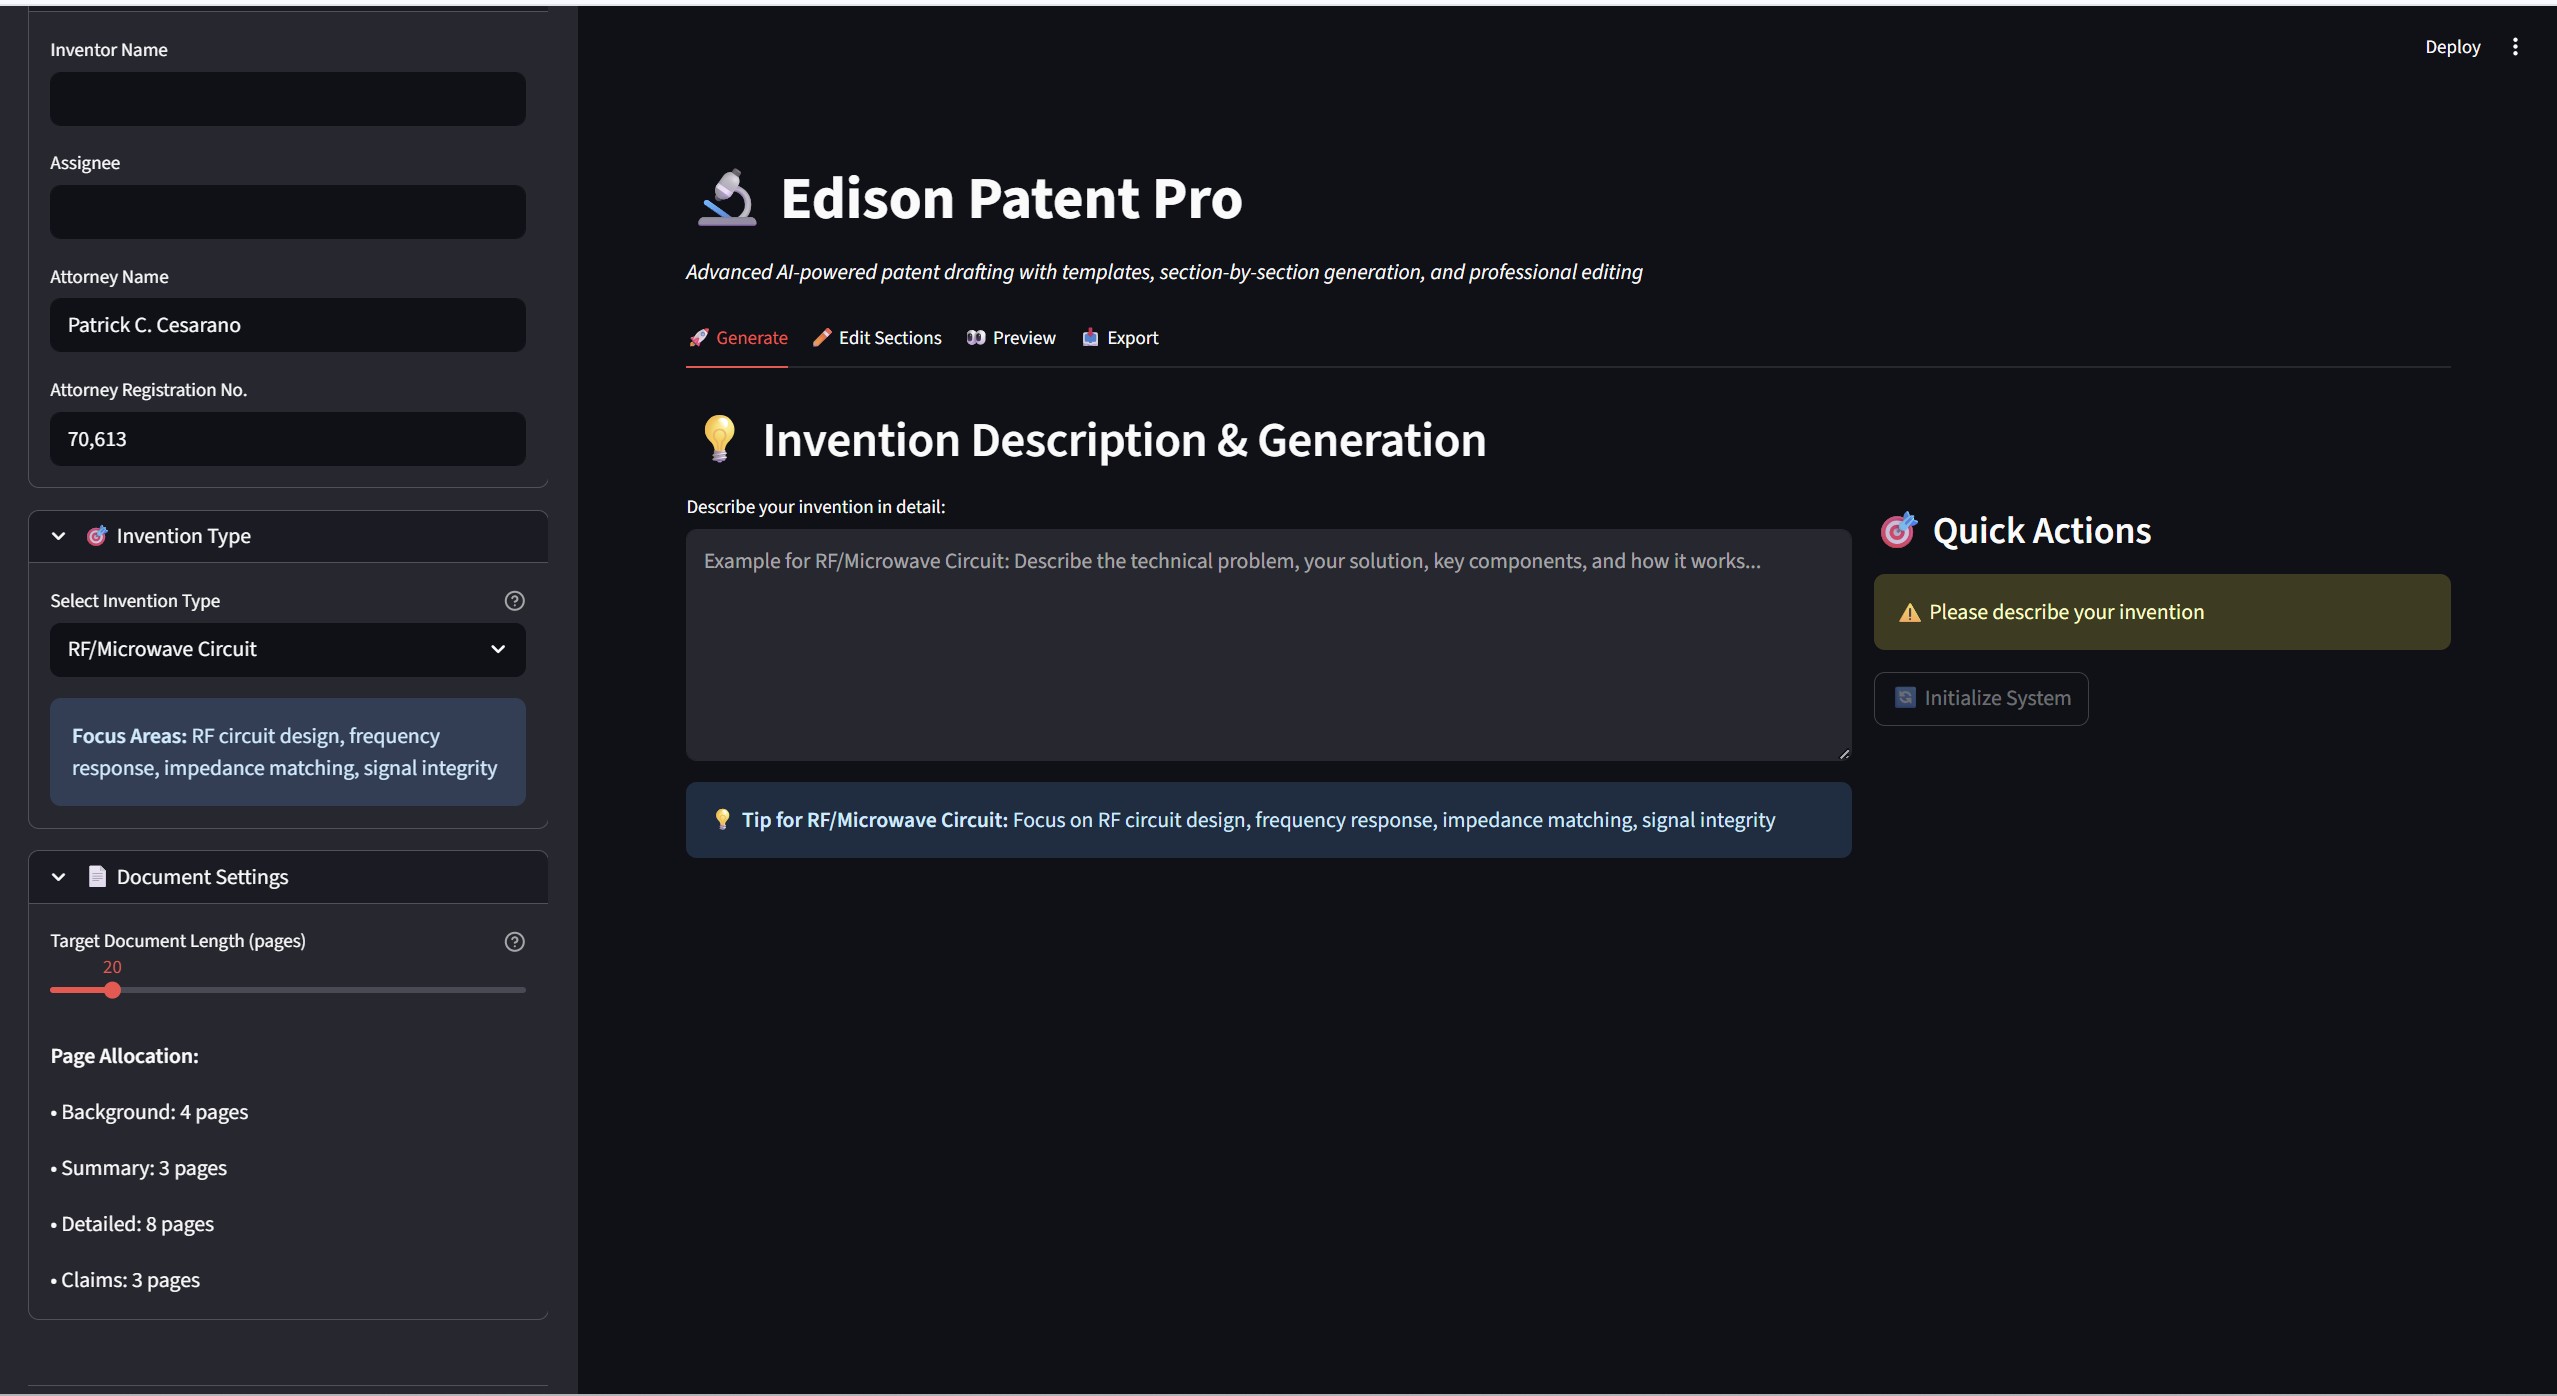Screen dimensions: 2557x1396
Task: Click the document icon in Document Settings header
Action: 97,877
